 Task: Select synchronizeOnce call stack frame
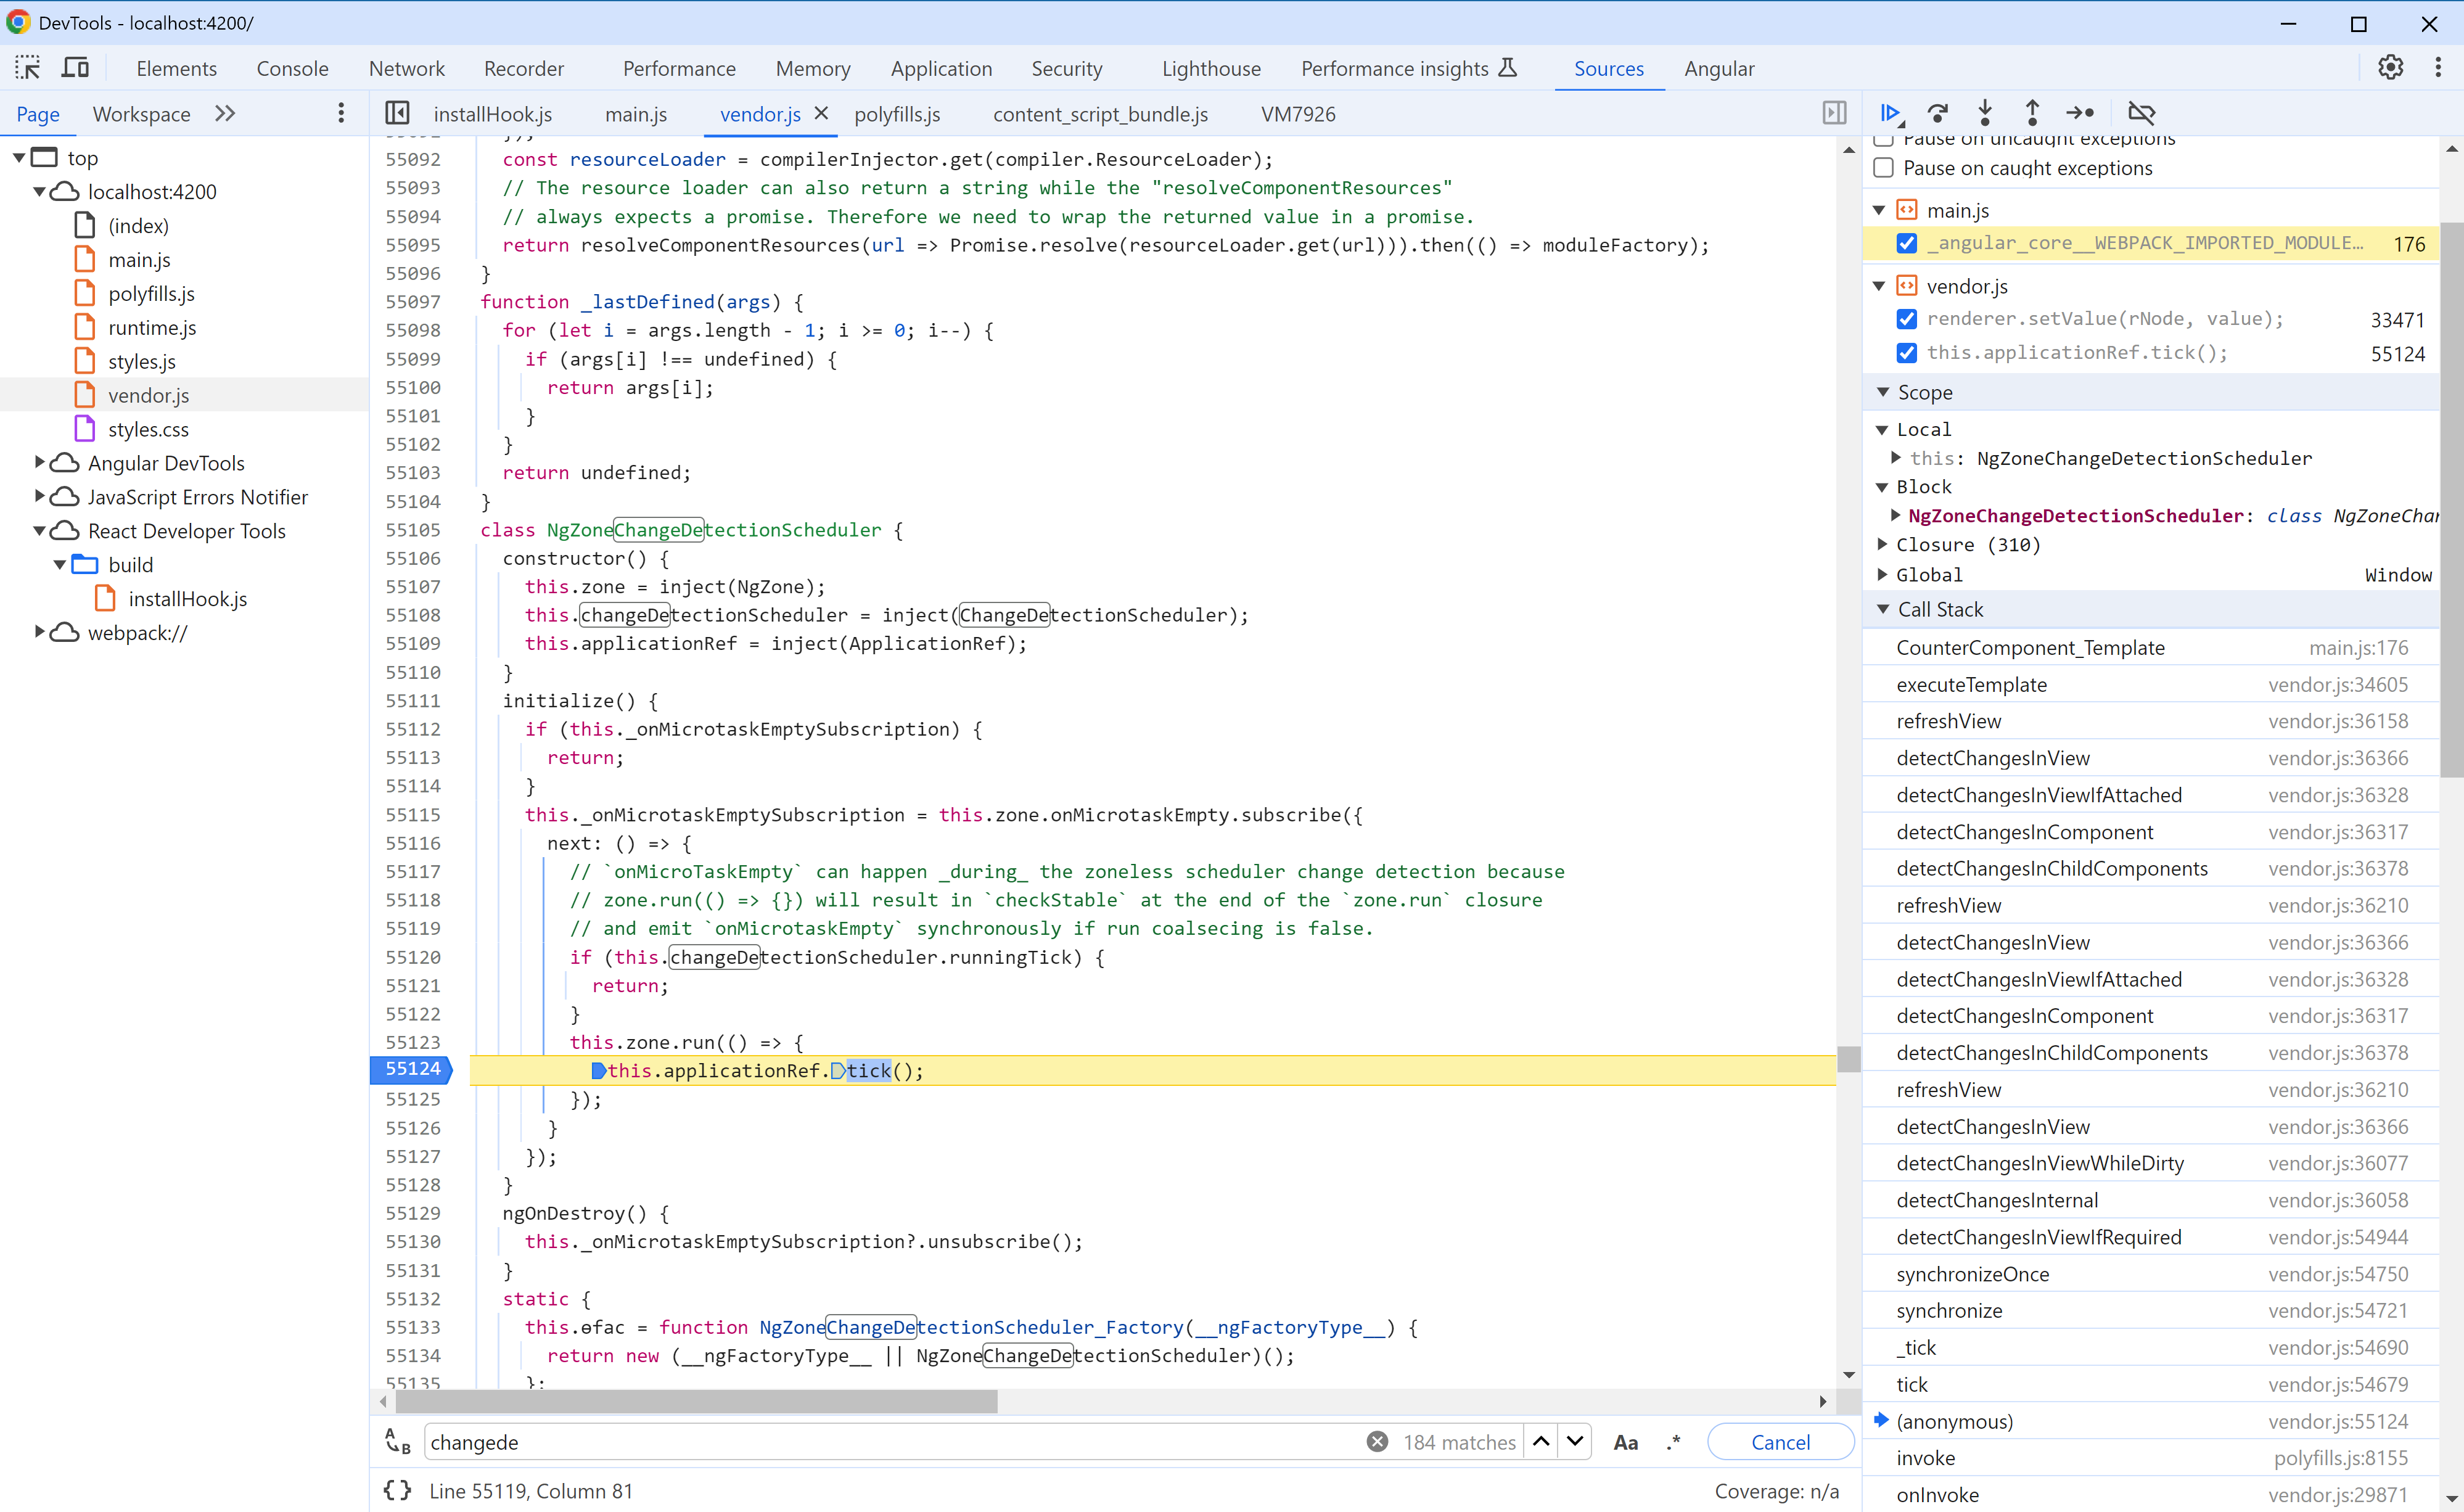pos(2151,1274)
